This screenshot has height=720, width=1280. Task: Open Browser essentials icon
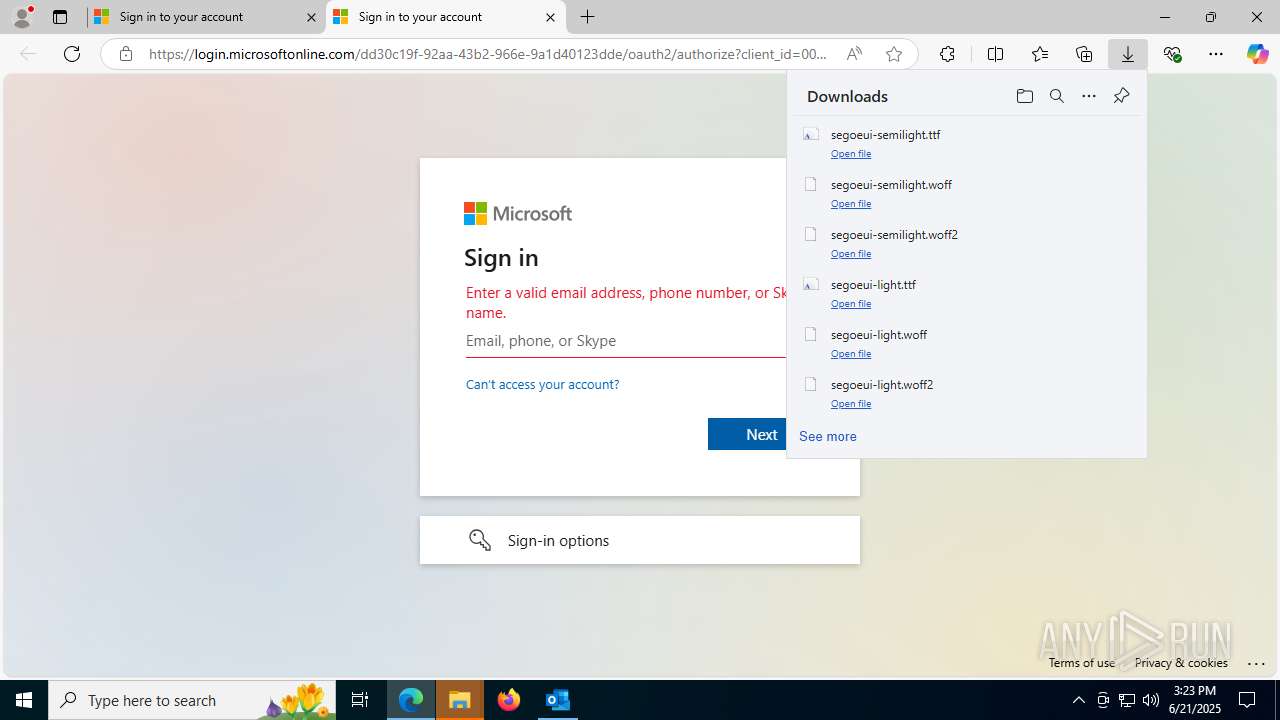coord(1172,54)
